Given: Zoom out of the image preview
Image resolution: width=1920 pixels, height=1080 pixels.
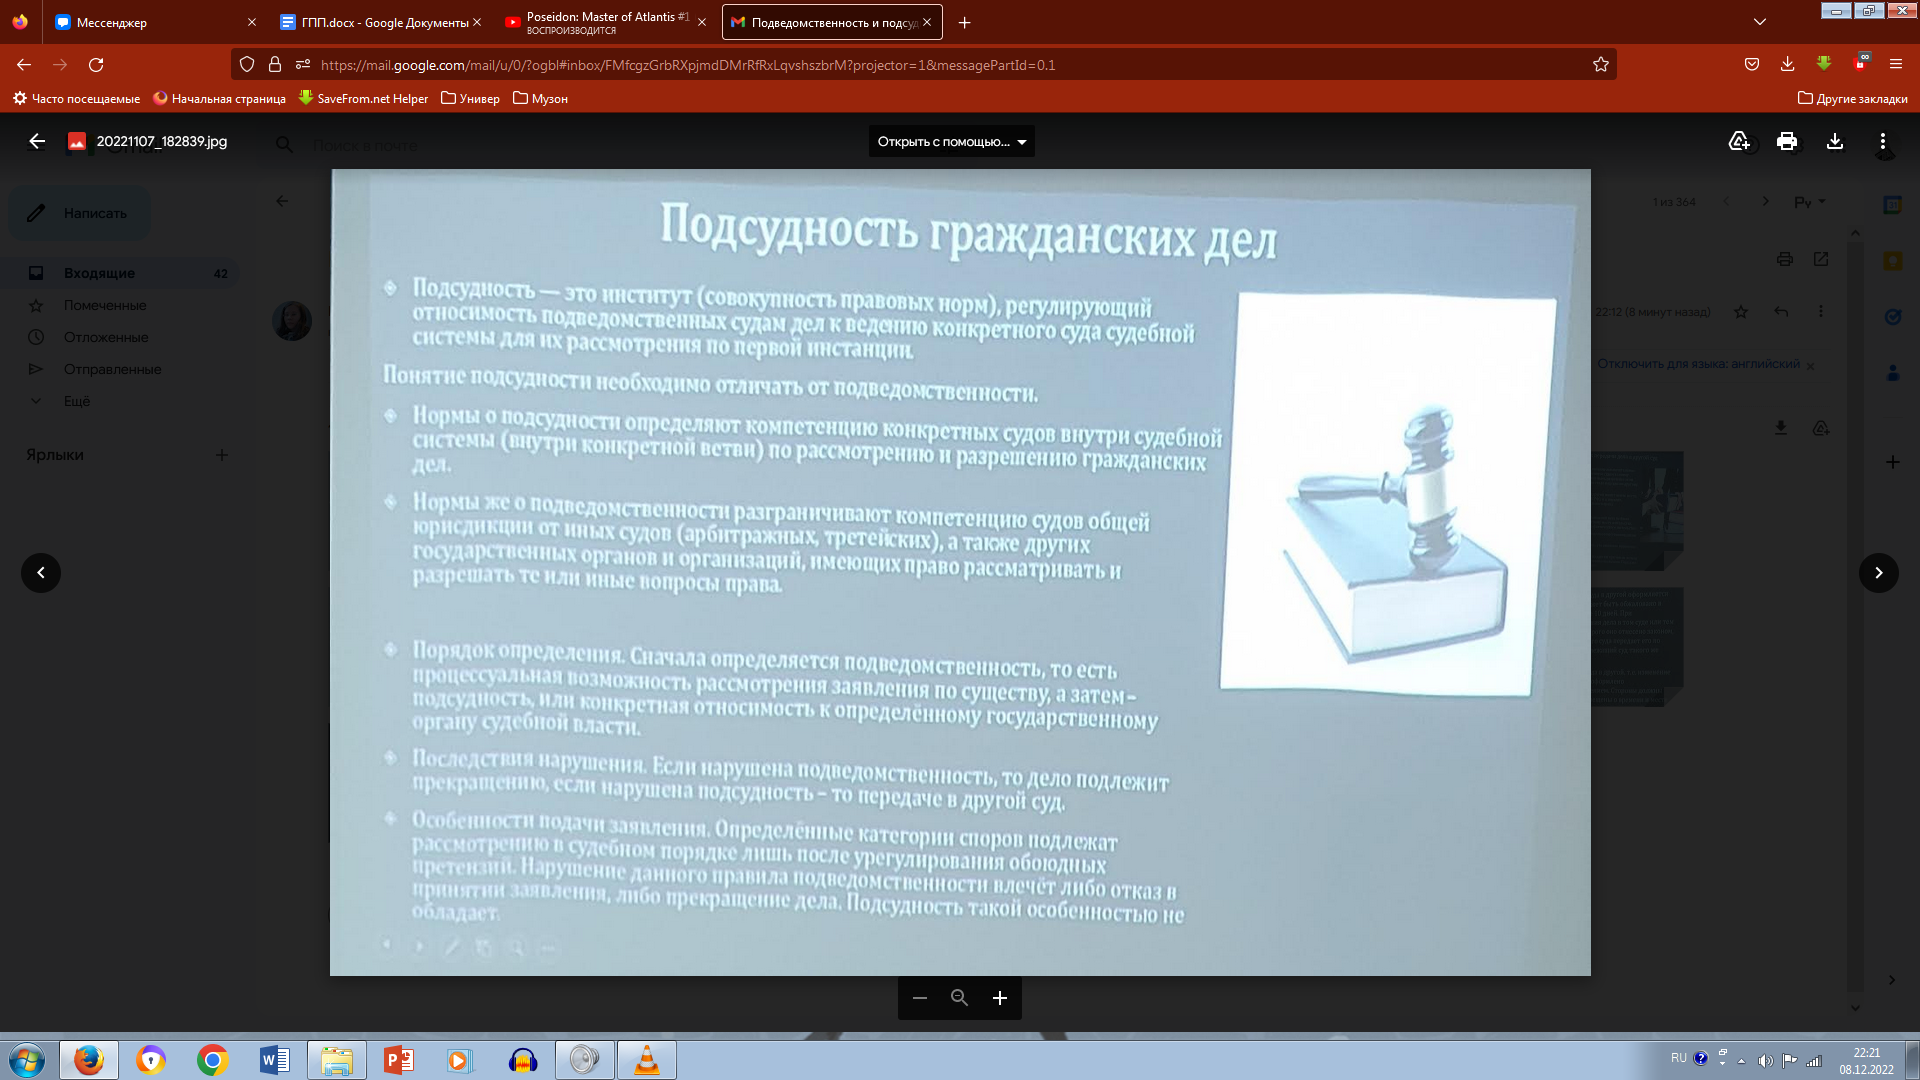Looking at the screenshot, I should point(920,998).
